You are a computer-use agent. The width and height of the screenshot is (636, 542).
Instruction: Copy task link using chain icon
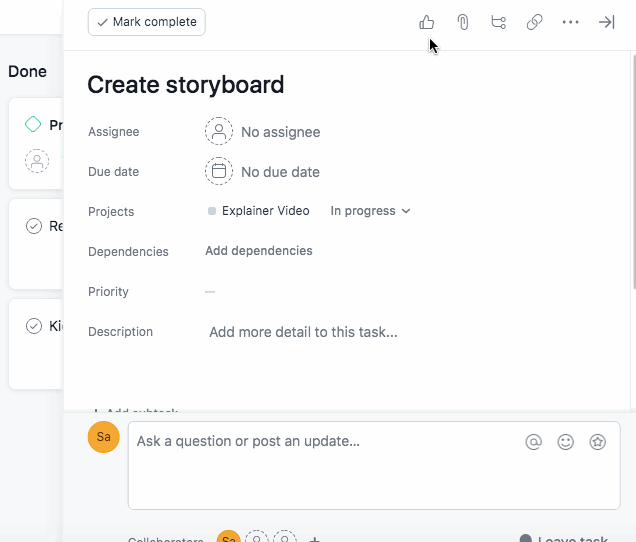(x=534, y=22)
